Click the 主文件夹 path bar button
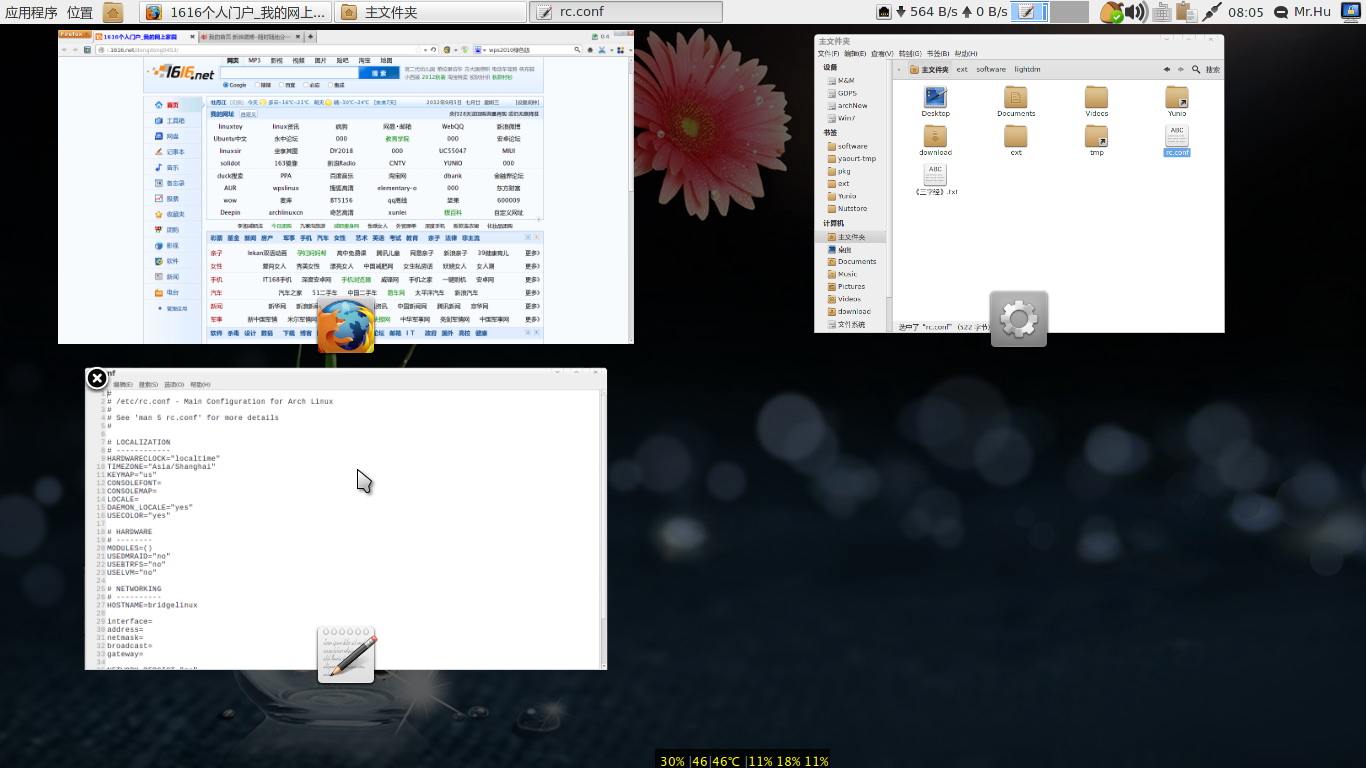Image resolution: width=1366 pixels, height=768 pixels. 929,70
